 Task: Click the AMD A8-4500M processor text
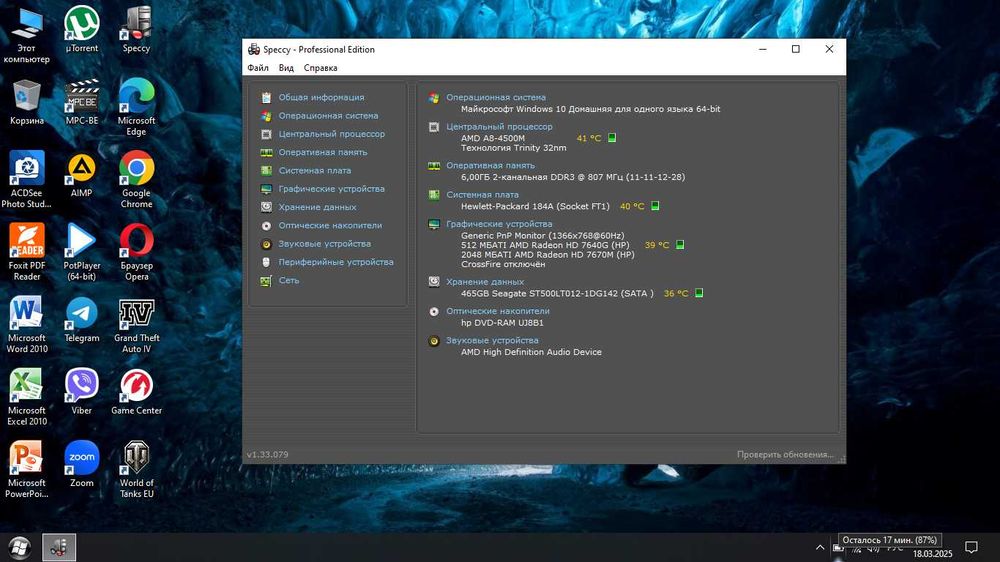(x=493, y=138)
